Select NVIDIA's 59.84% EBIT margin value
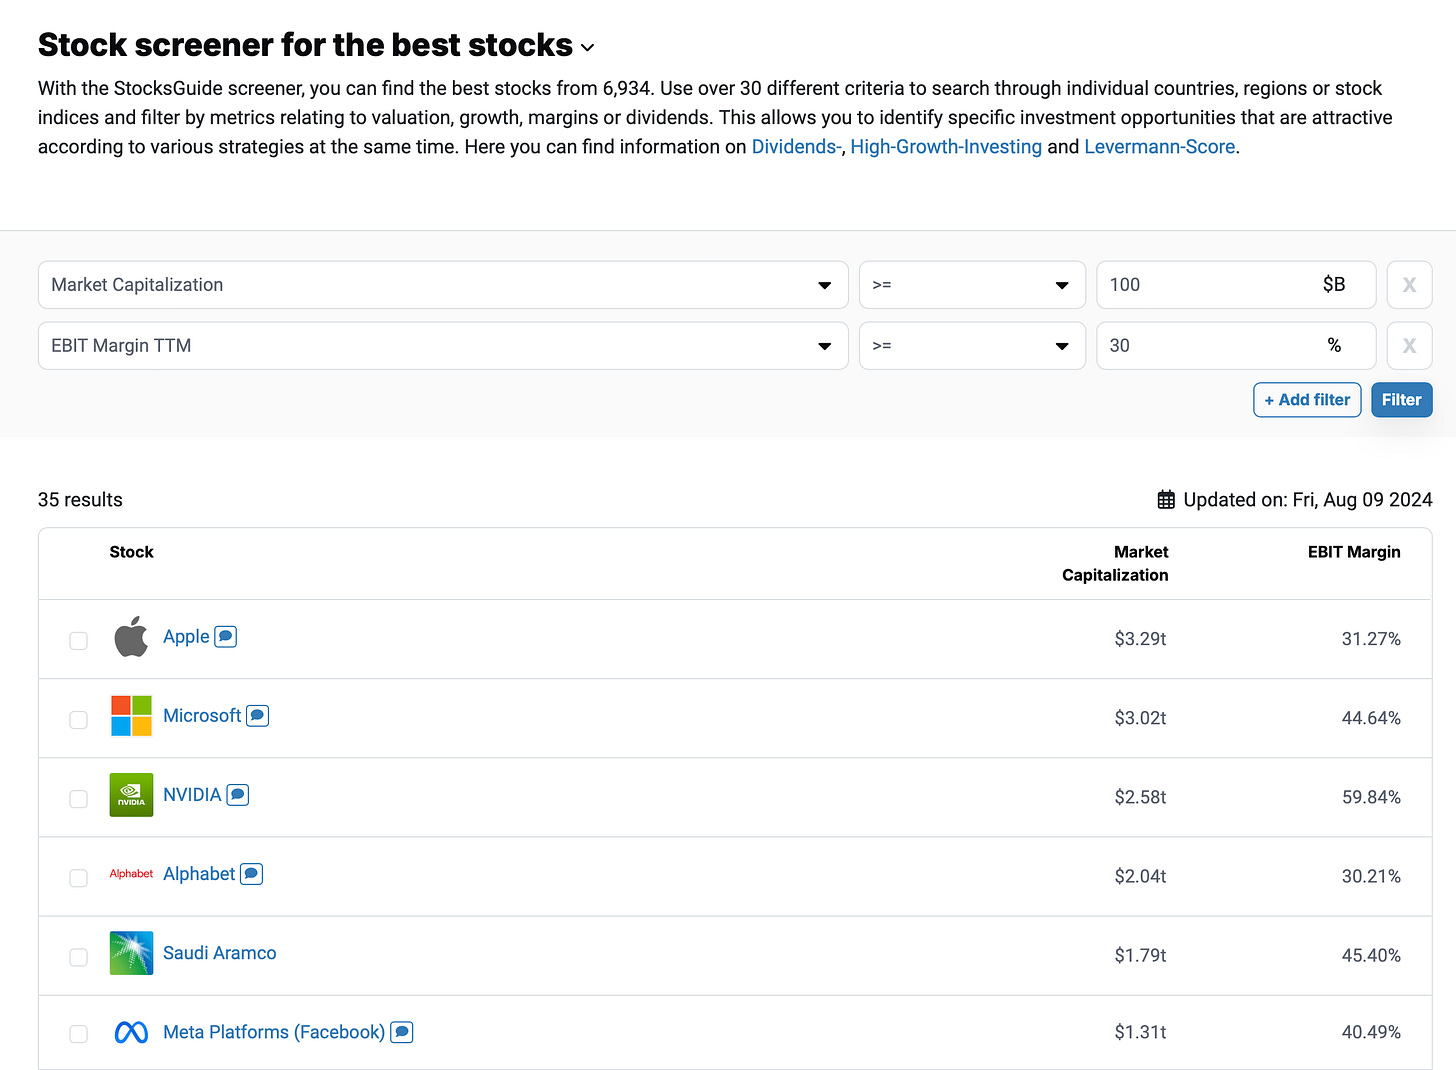The height and width of the screenshot is (1070, 1456). click(1371, 797)
